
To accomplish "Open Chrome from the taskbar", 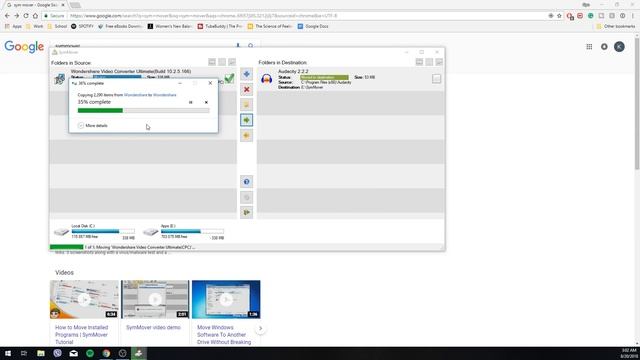I will pos(106,353).
